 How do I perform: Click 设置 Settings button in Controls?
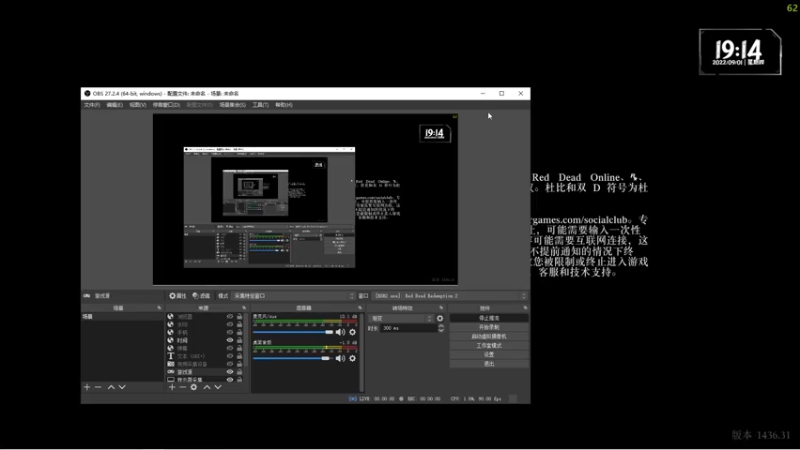pyautogui.click(x=489, y=355)
